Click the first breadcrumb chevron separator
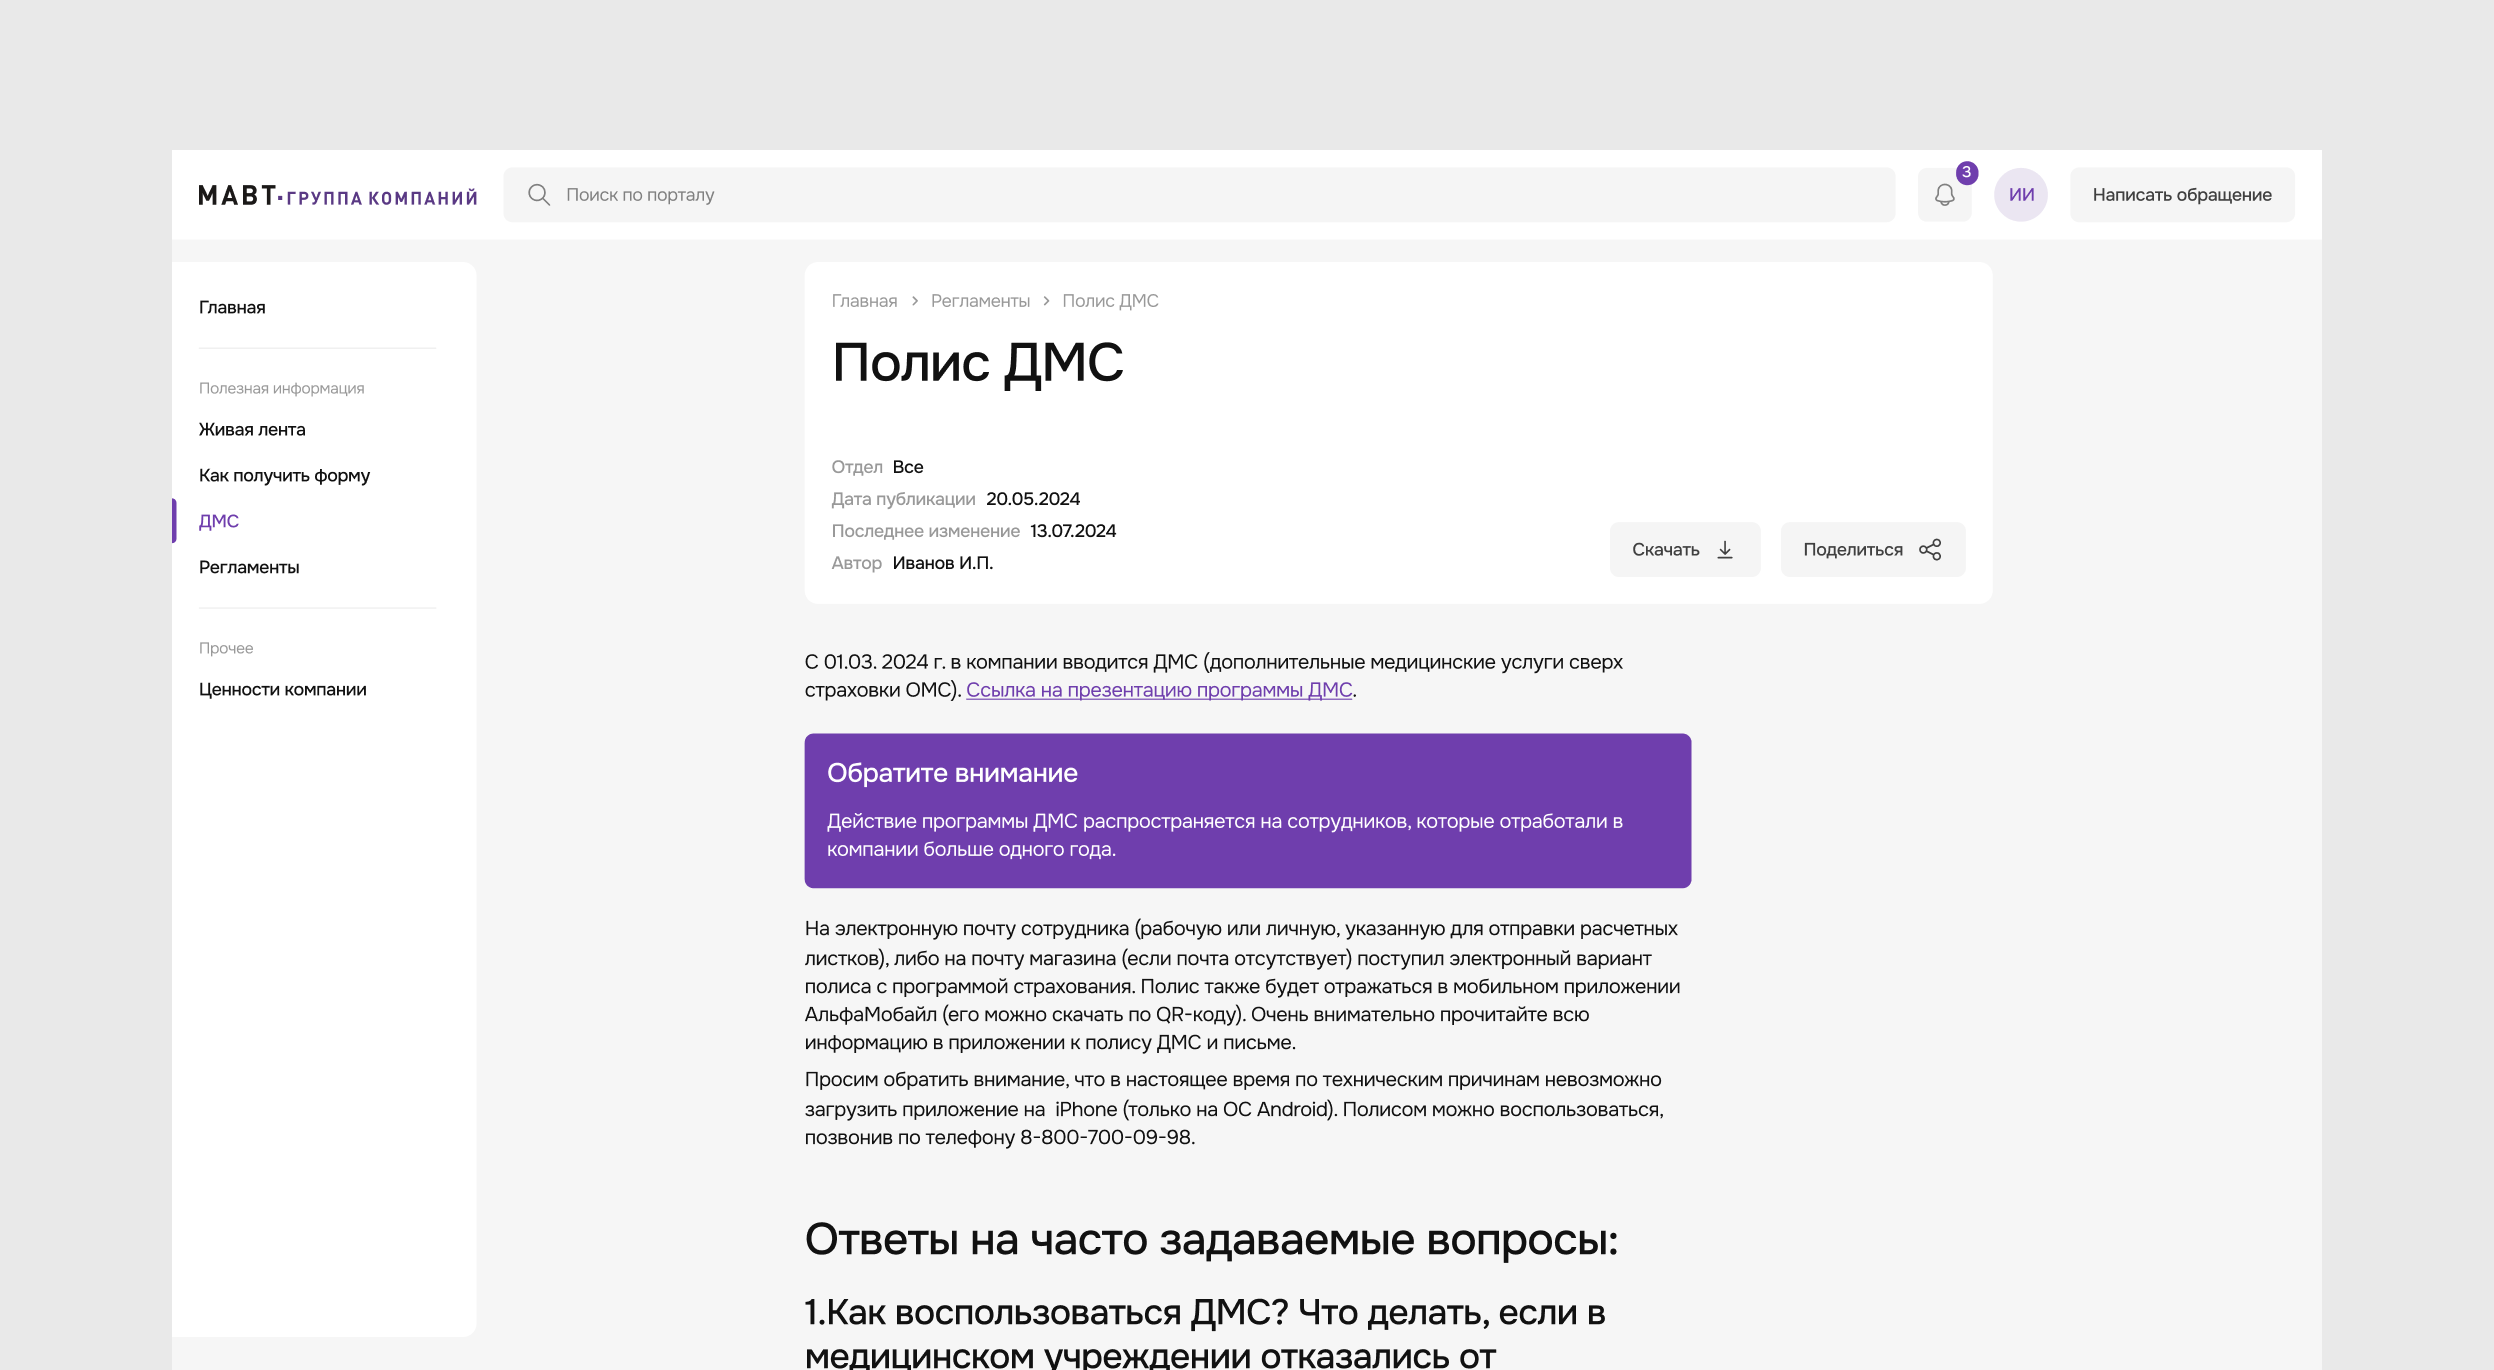 pyautogui.click(x=914, y=301)
